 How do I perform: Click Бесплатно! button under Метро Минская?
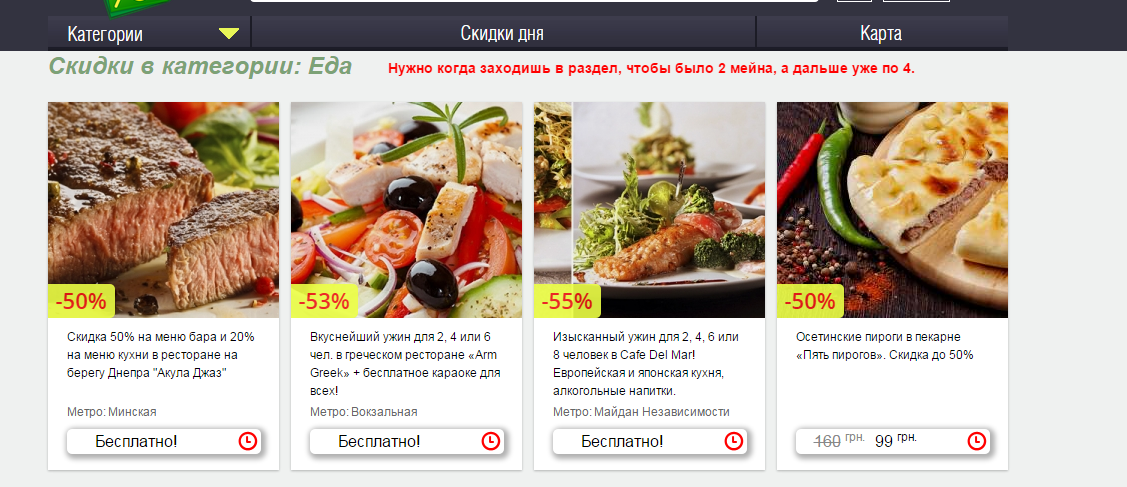[164, 441]
